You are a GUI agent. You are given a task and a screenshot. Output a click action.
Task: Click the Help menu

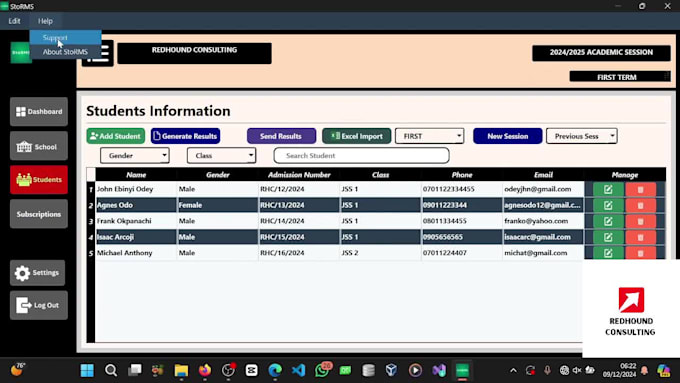(x=45, y=21)
